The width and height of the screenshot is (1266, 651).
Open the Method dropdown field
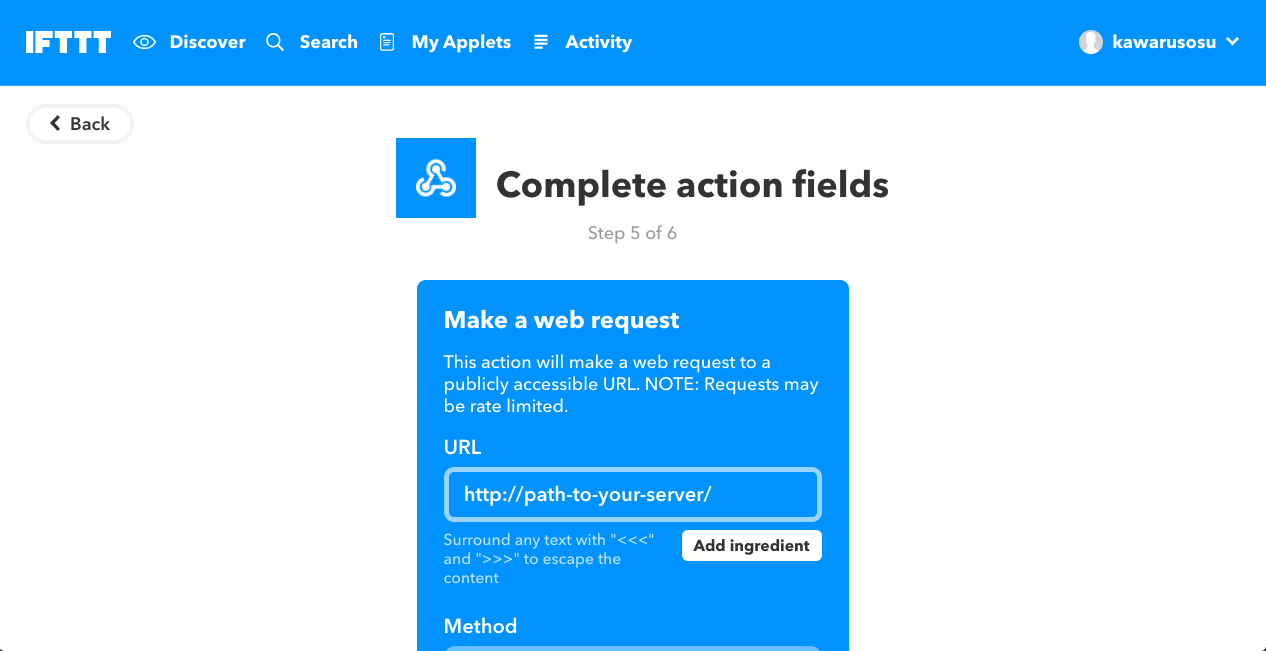pyautogui.click(x=632, y=647)
